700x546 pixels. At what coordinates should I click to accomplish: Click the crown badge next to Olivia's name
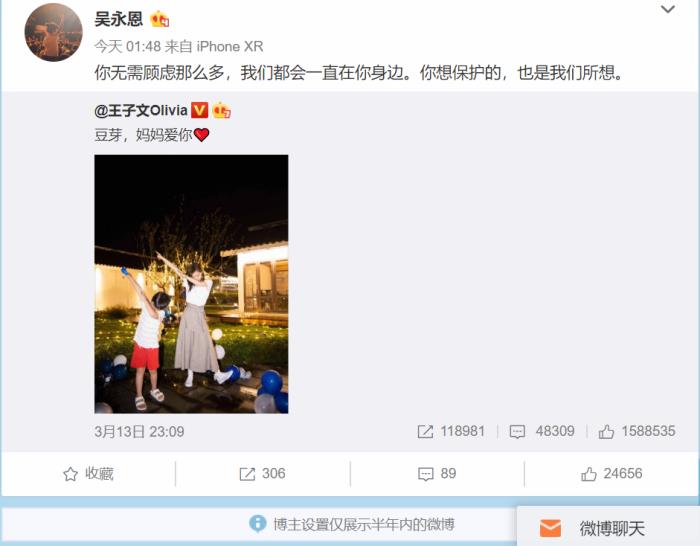coord(221,110)
